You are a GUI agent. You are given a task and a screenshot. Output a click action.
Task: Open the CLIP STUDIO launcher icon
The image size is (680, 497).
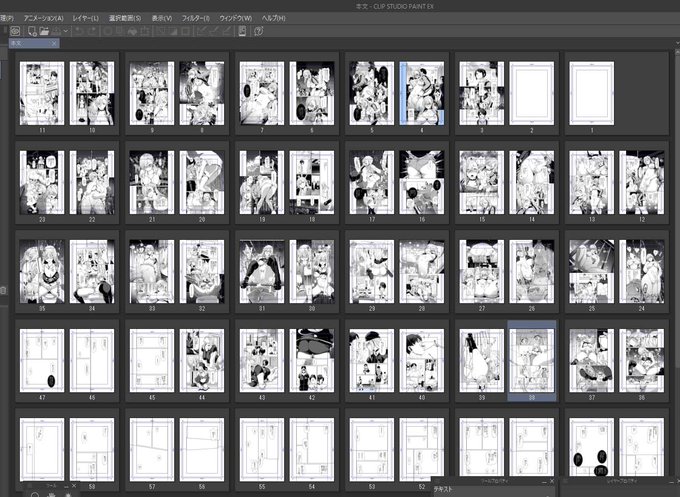tap(15, 31)
